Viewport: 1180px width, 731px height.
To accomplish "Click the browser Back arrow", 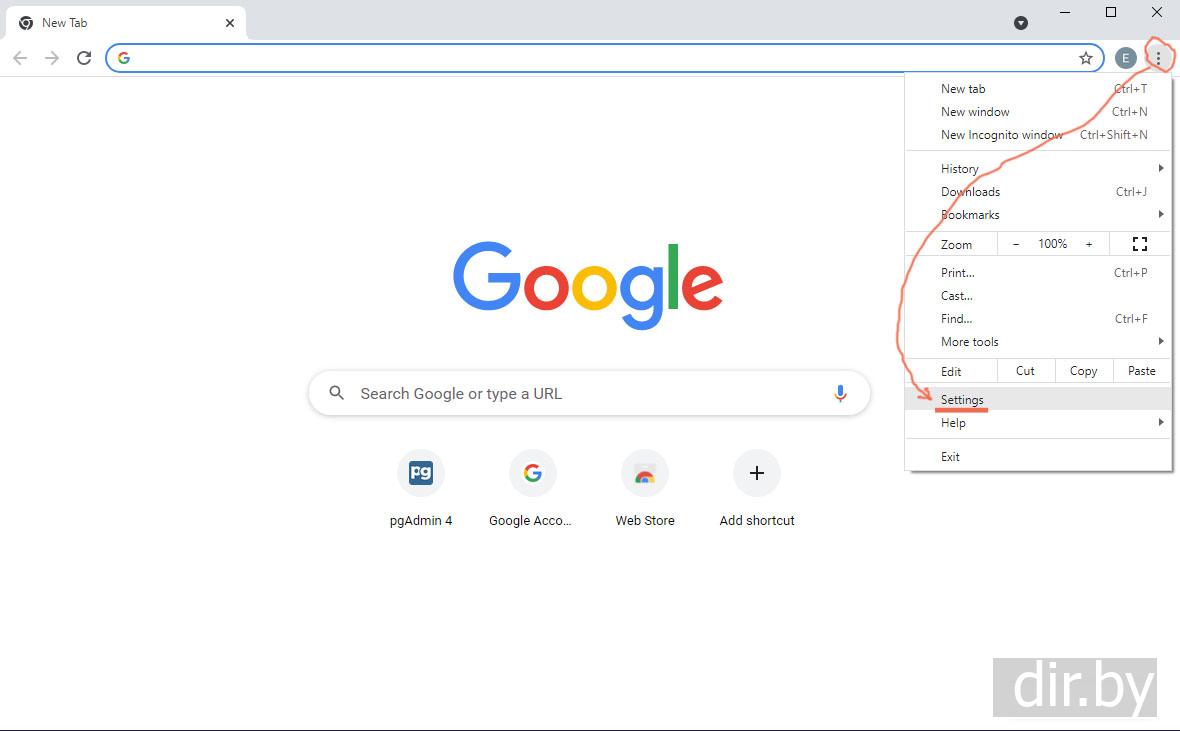I will (x=20, y=58).
